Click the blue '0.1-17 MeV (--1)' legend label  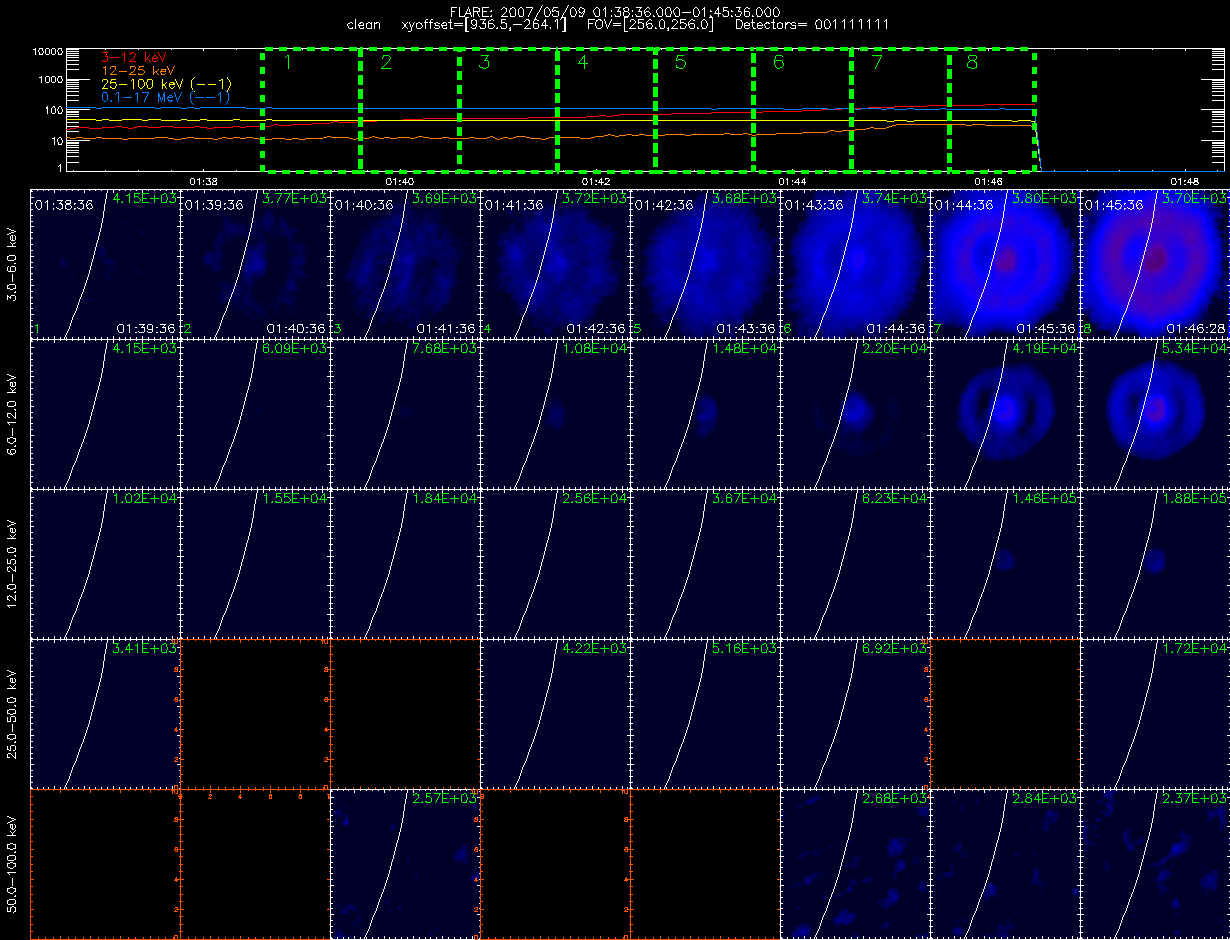click(166, 97)
